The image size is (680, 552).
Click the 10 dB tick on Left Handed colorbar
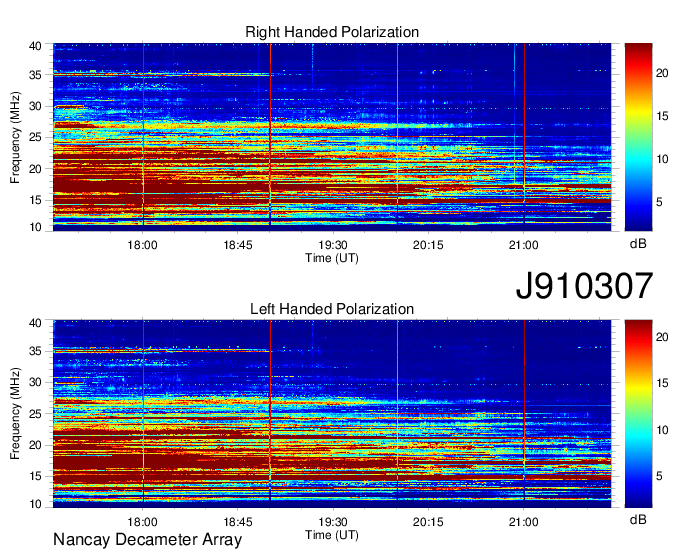pos(662,430)
